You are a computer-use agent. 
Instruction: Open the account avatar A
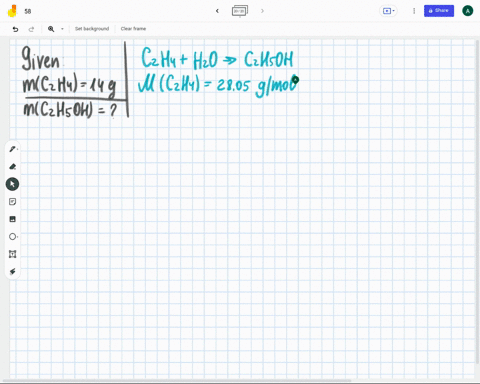[x=468, y=11]
